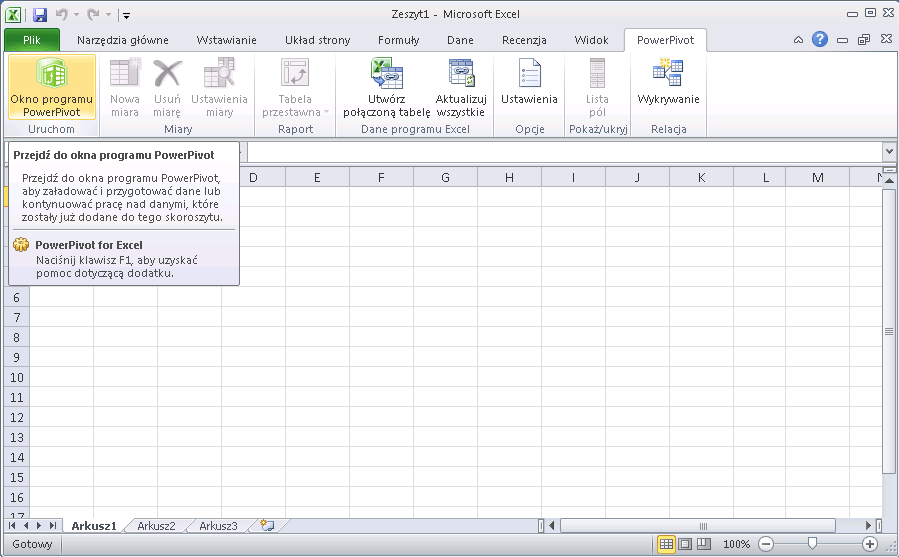Screen dimensions: 899x557
Task: Select row 12 header
Action: 17,418
